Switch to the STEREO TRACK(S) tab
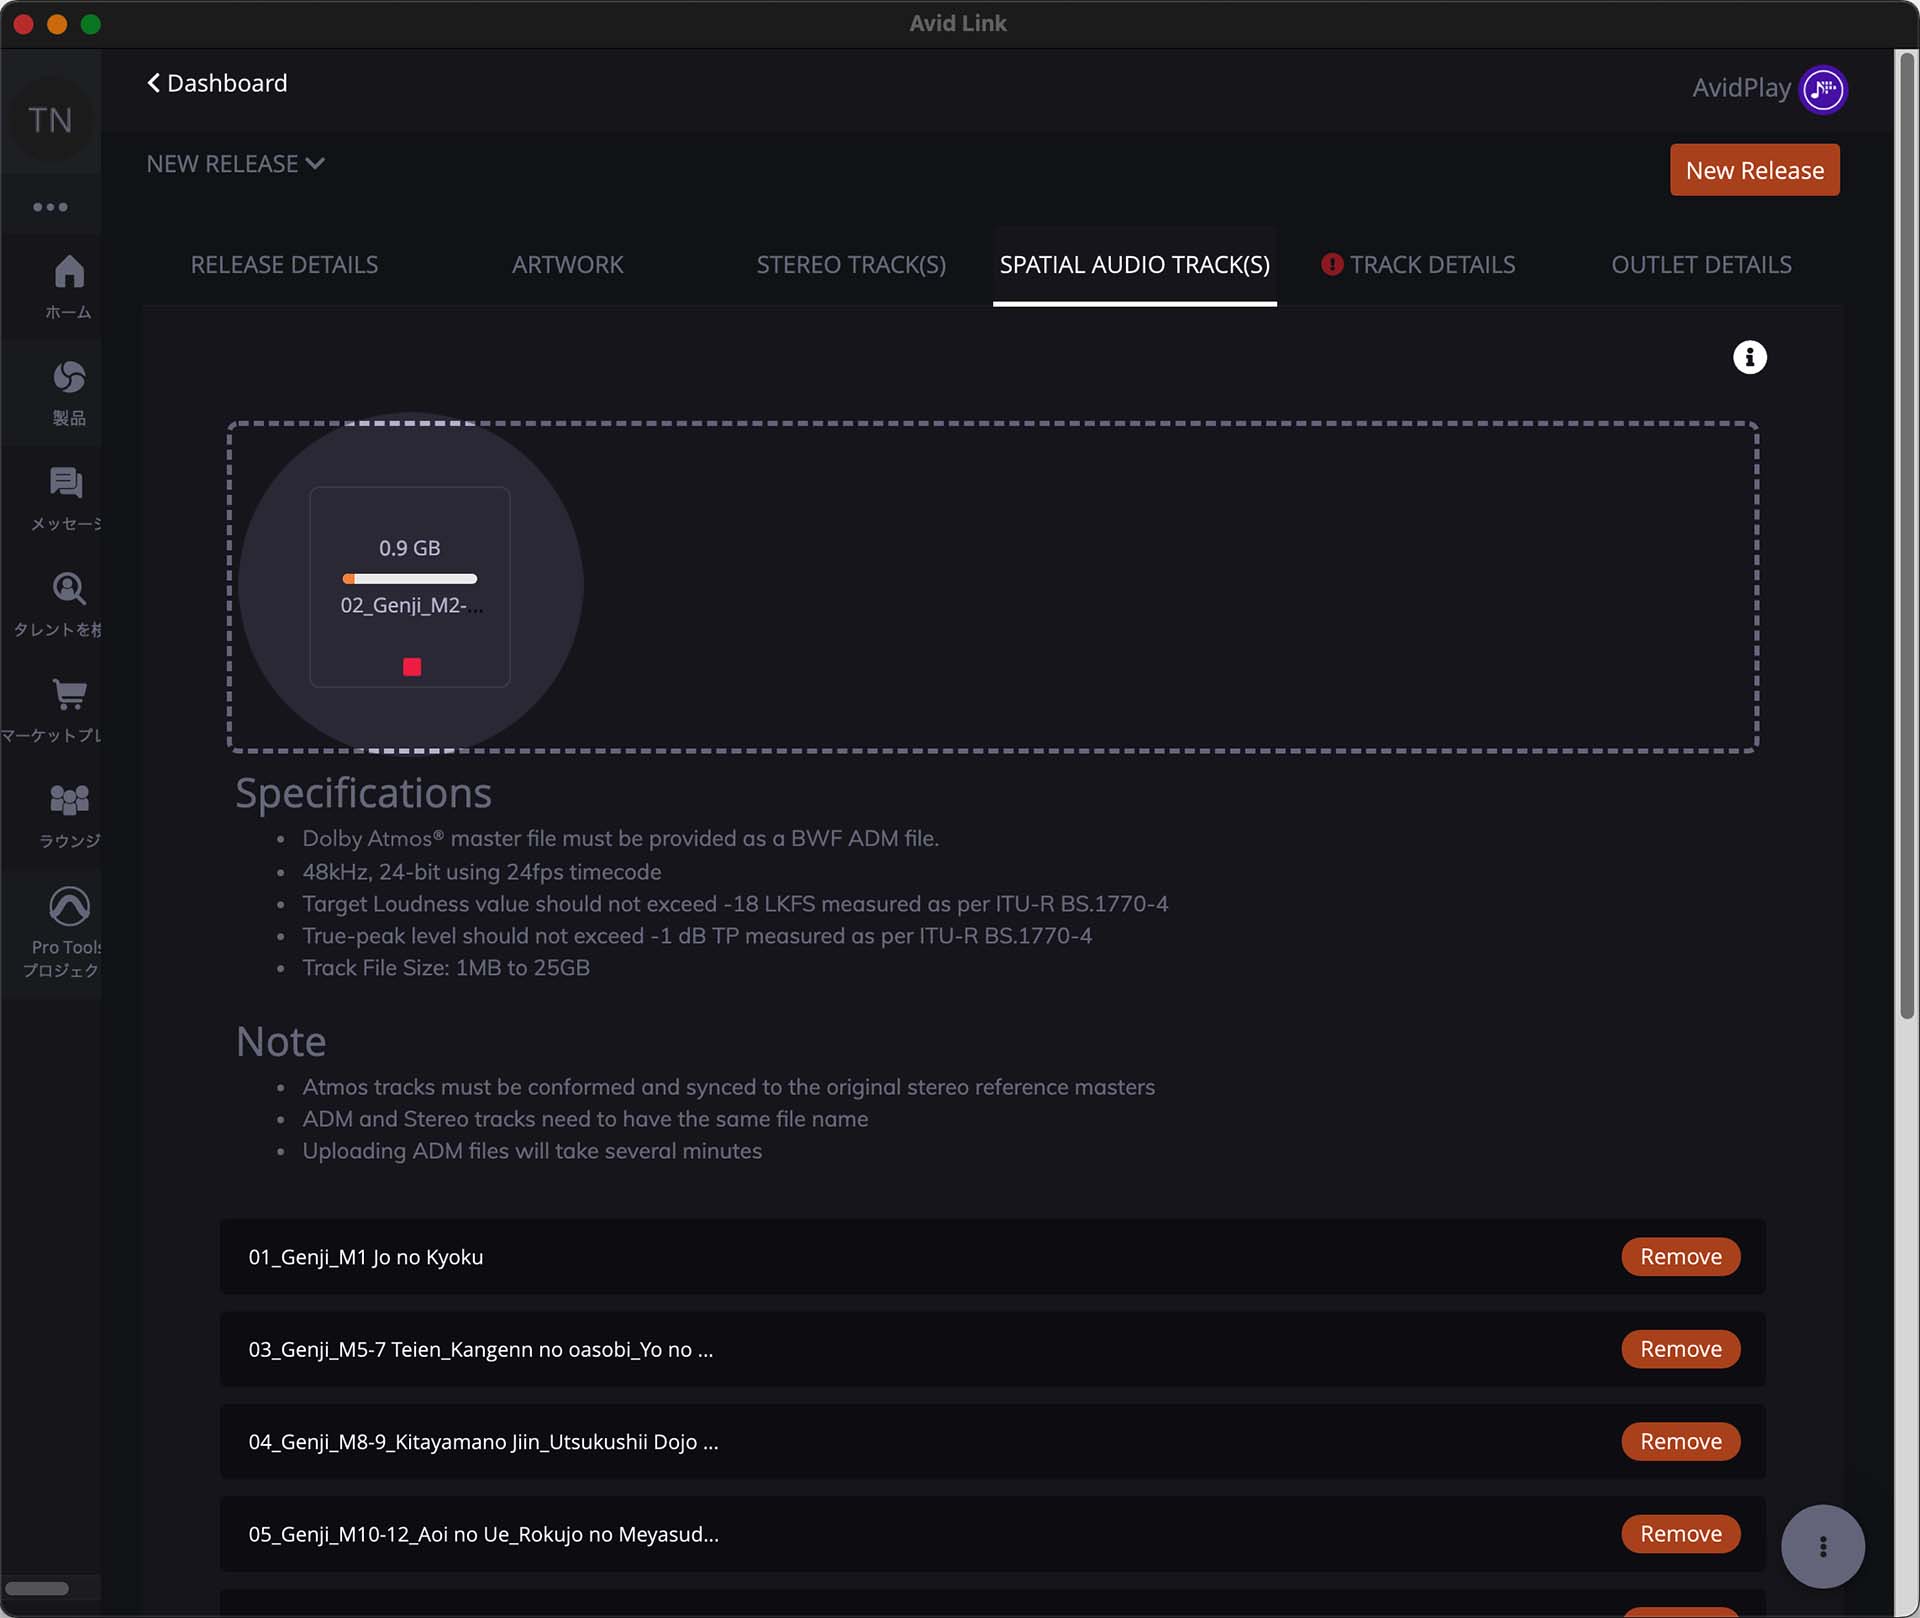This screenshot has width=1920, height=1618. (x=850, y=265)
